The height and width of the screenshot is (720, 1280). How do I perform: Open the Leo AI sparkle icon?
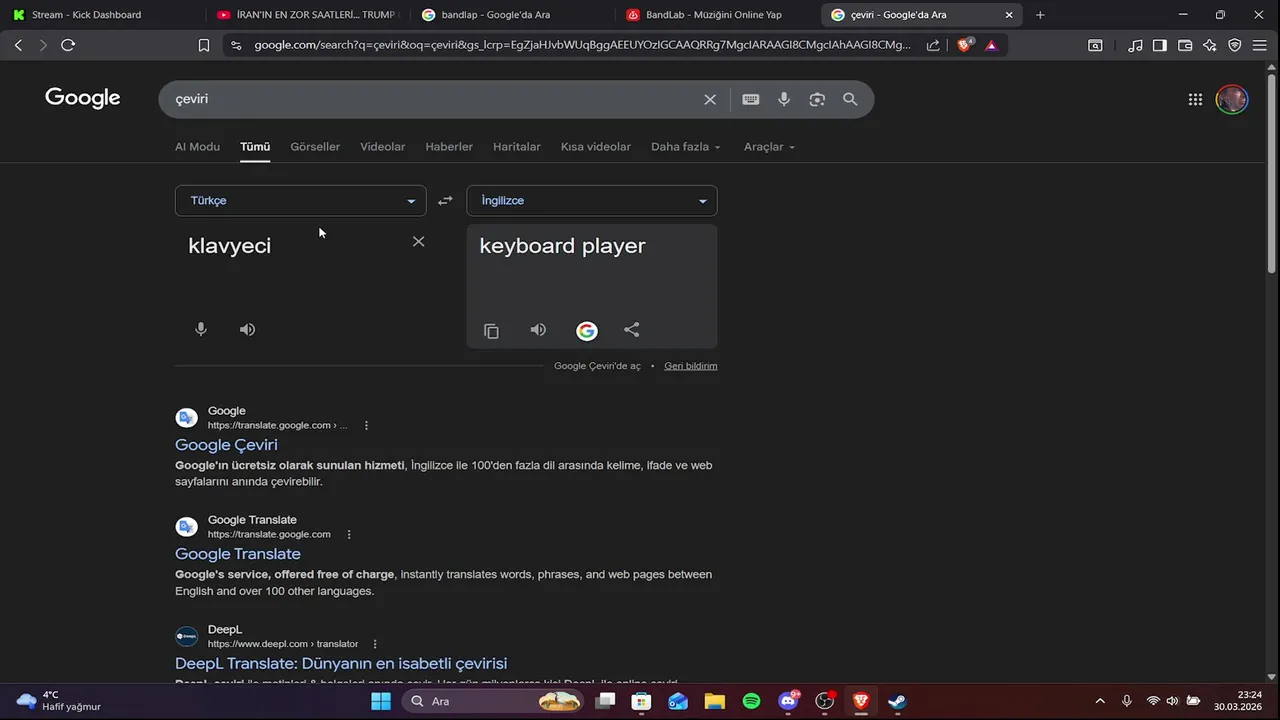point(1210,45)
